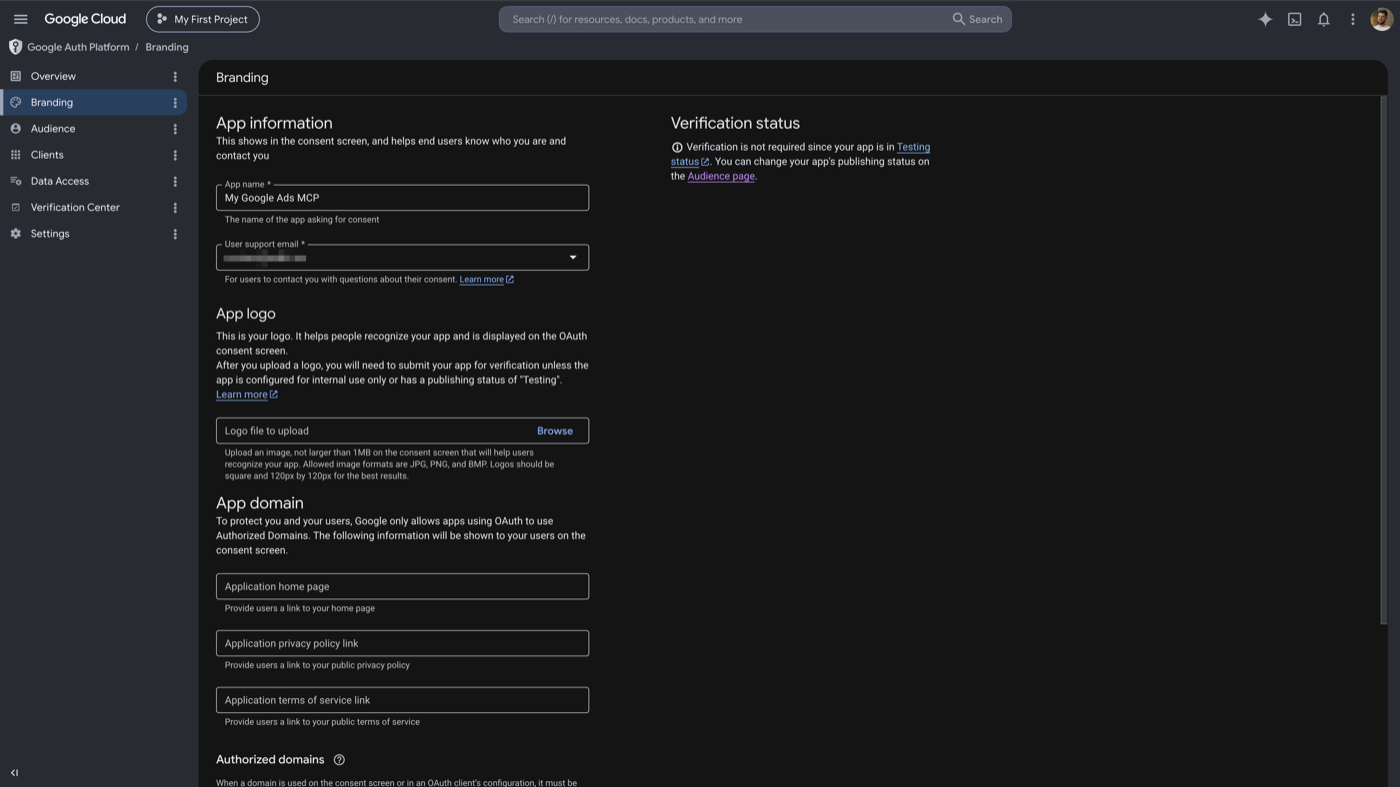Click the Authorized domains help icon
Viewport: 1400px width, 787px height.
click(339, 760)
